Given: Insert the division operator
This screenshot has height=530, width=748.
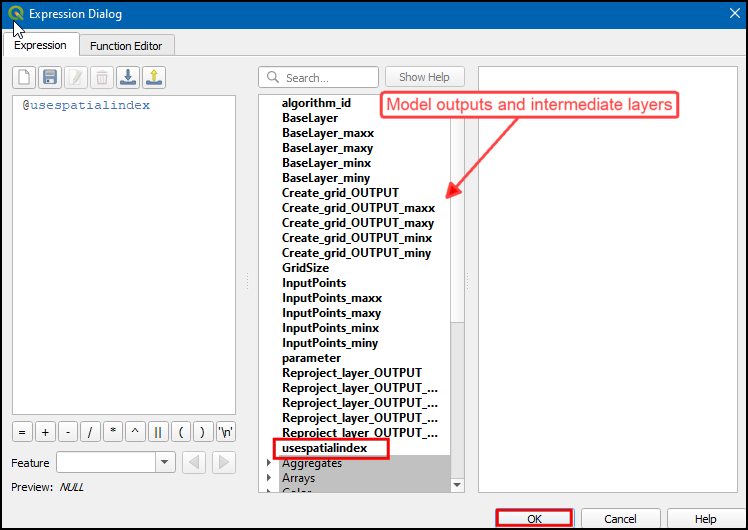Looking at the screenshot, I should (90, 432).
